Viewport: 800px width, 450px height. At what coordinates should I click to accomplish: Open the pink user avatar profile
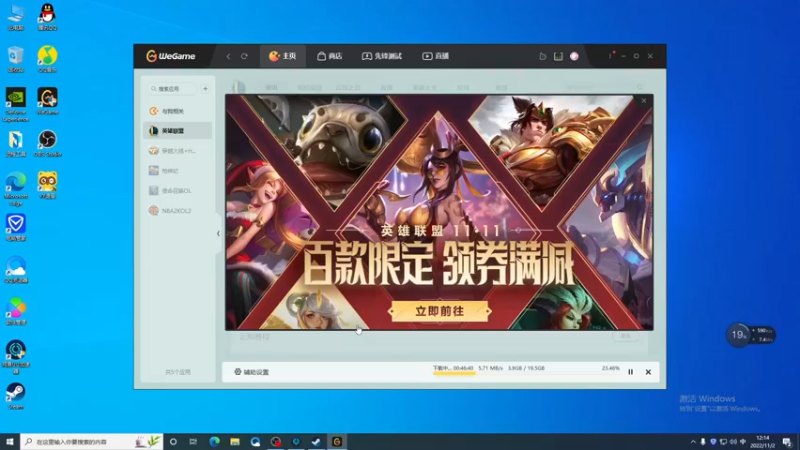click(x=574, y=56)
